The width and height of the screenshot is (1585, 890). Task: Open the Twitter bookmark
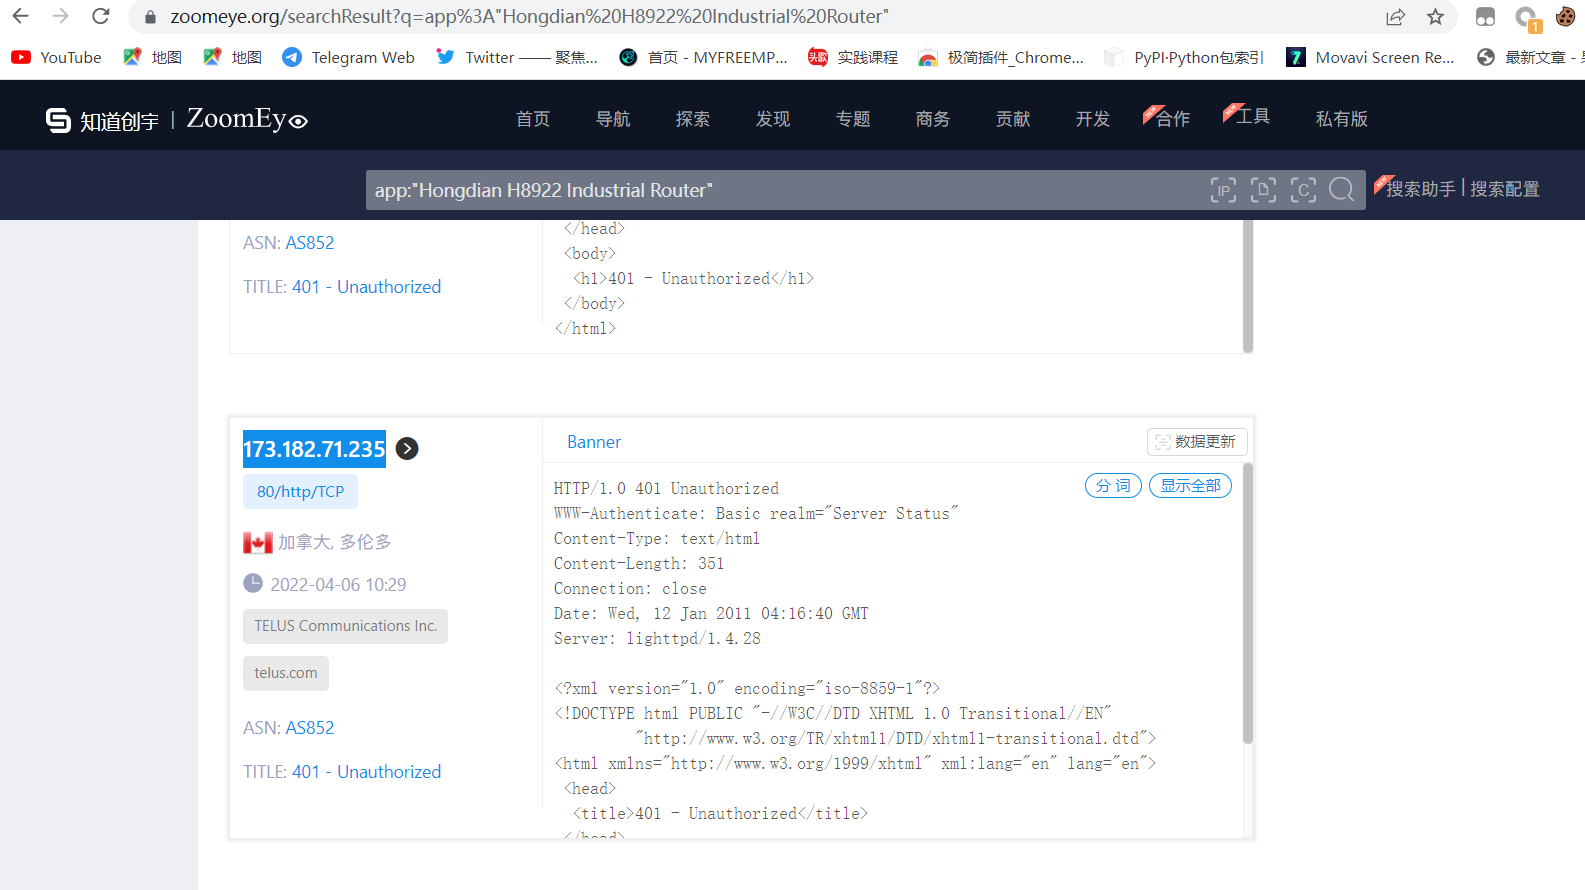tap(516, 57)
